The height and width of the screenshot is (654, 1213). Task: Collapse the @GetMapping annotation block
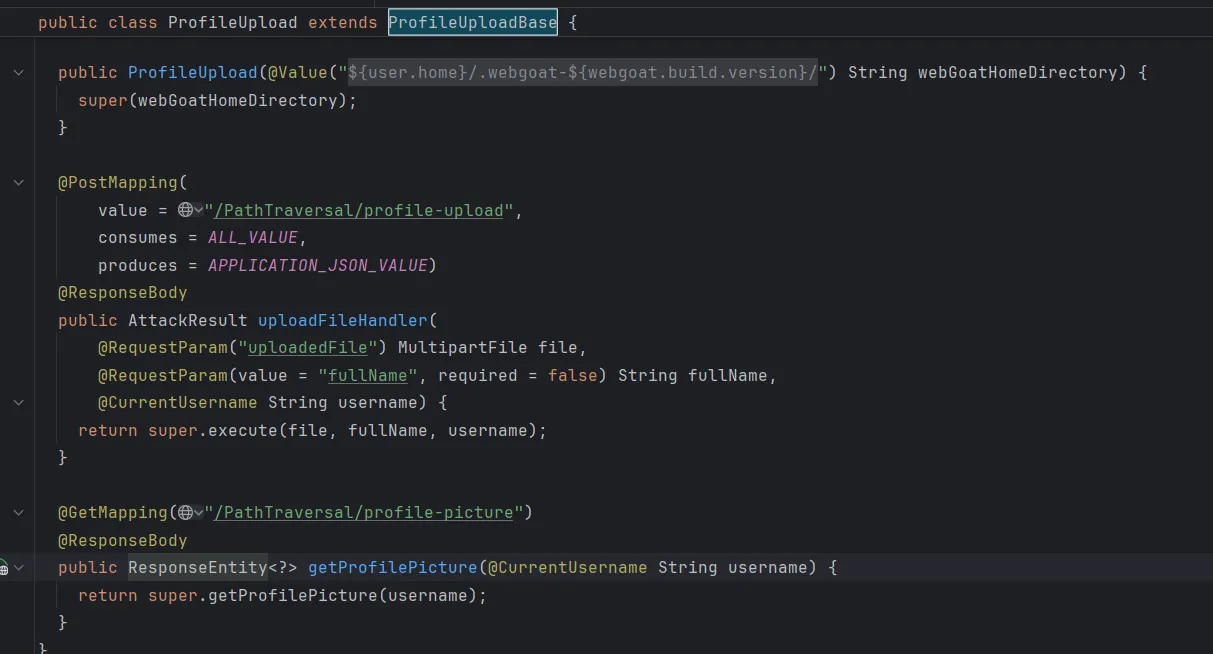click(x=18, y=513)
